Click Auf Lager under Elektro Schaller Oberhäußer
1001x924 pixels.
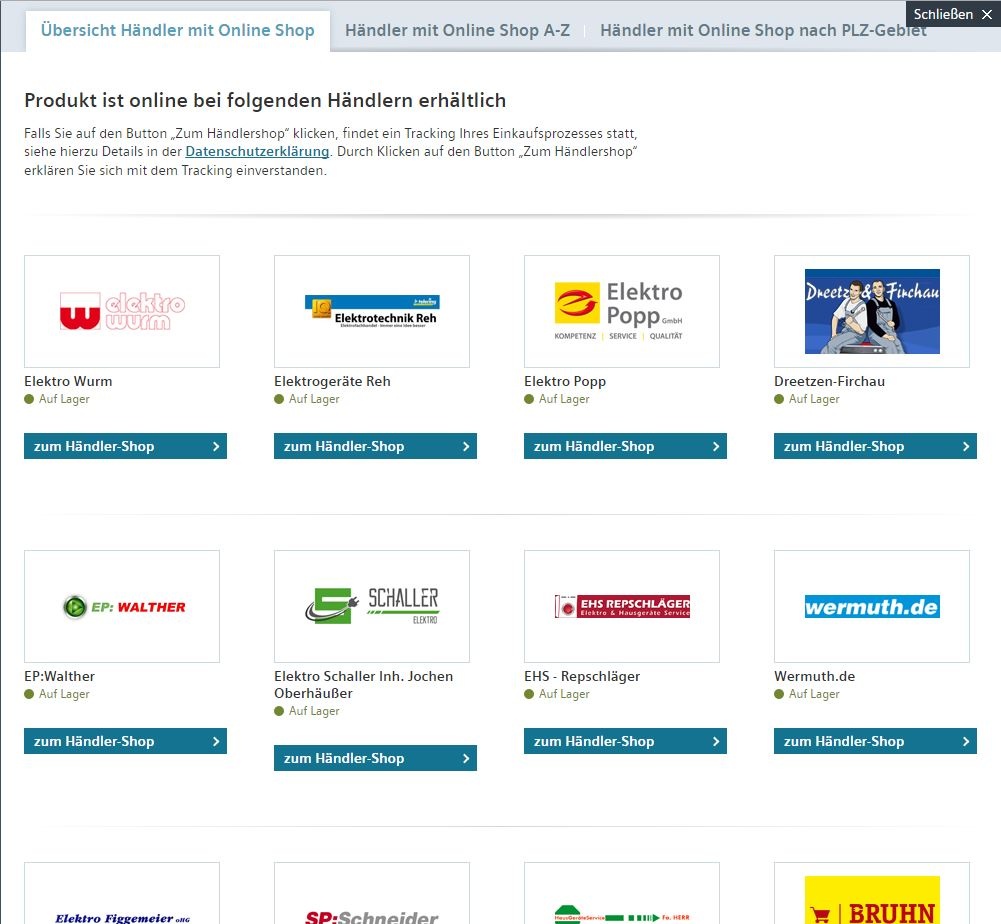click(306, 711)
